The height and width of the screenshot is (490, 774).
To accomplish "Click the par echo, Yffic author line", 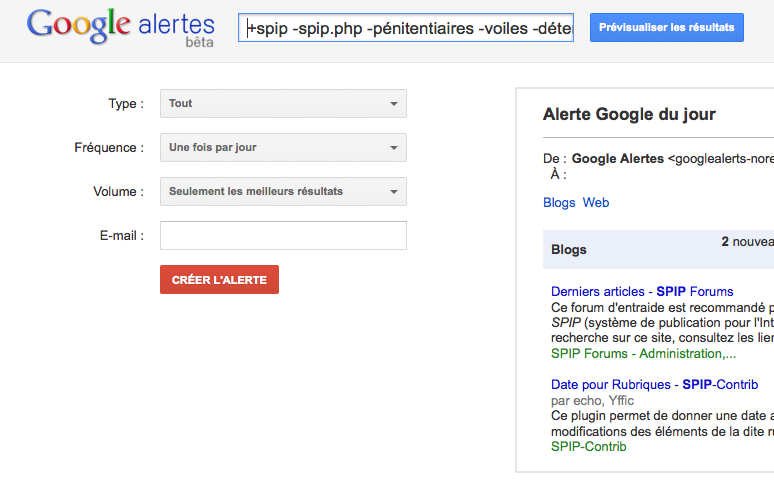I will (x=592, y=401).
